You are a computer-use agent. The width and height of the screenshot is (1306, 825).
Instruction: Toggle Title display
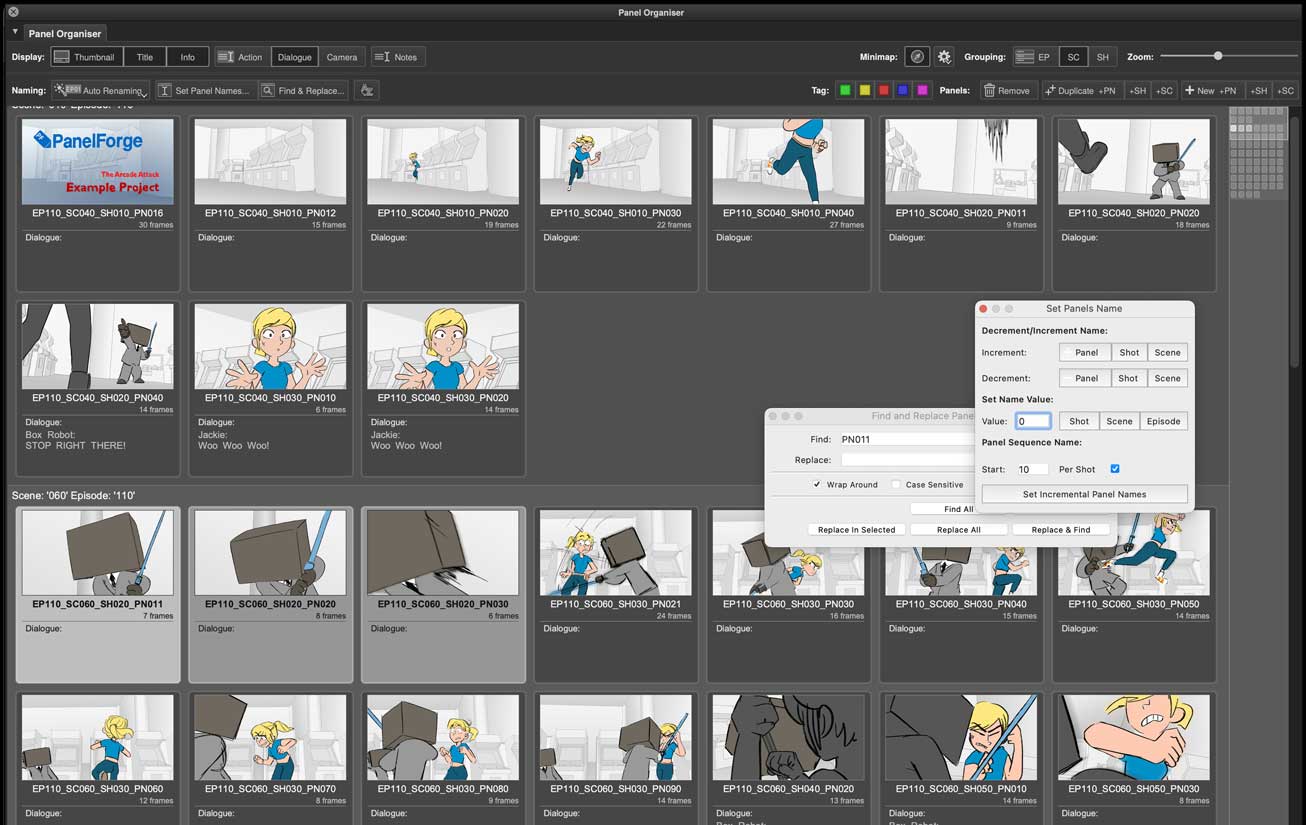(x=144, y=57)
